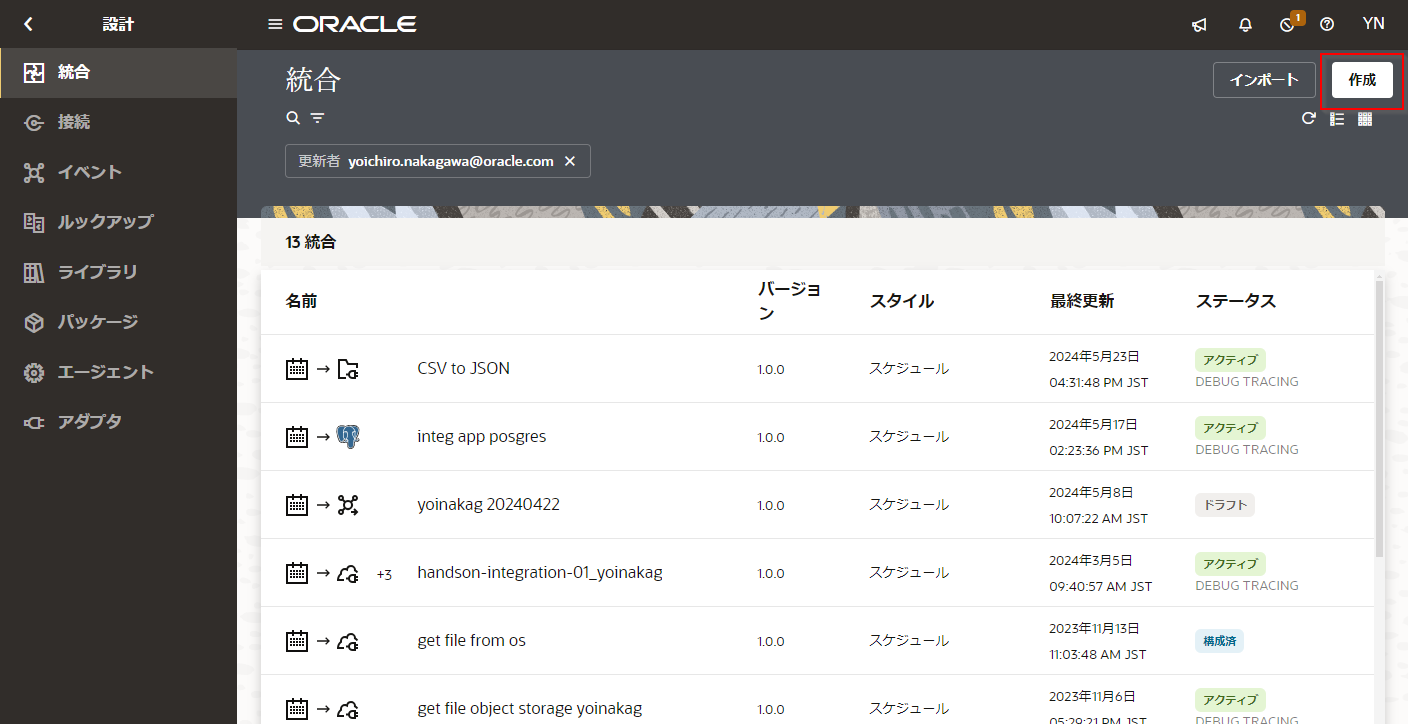Switch to list view layout
The image size is (1408, 724).
coord(1337,119)
